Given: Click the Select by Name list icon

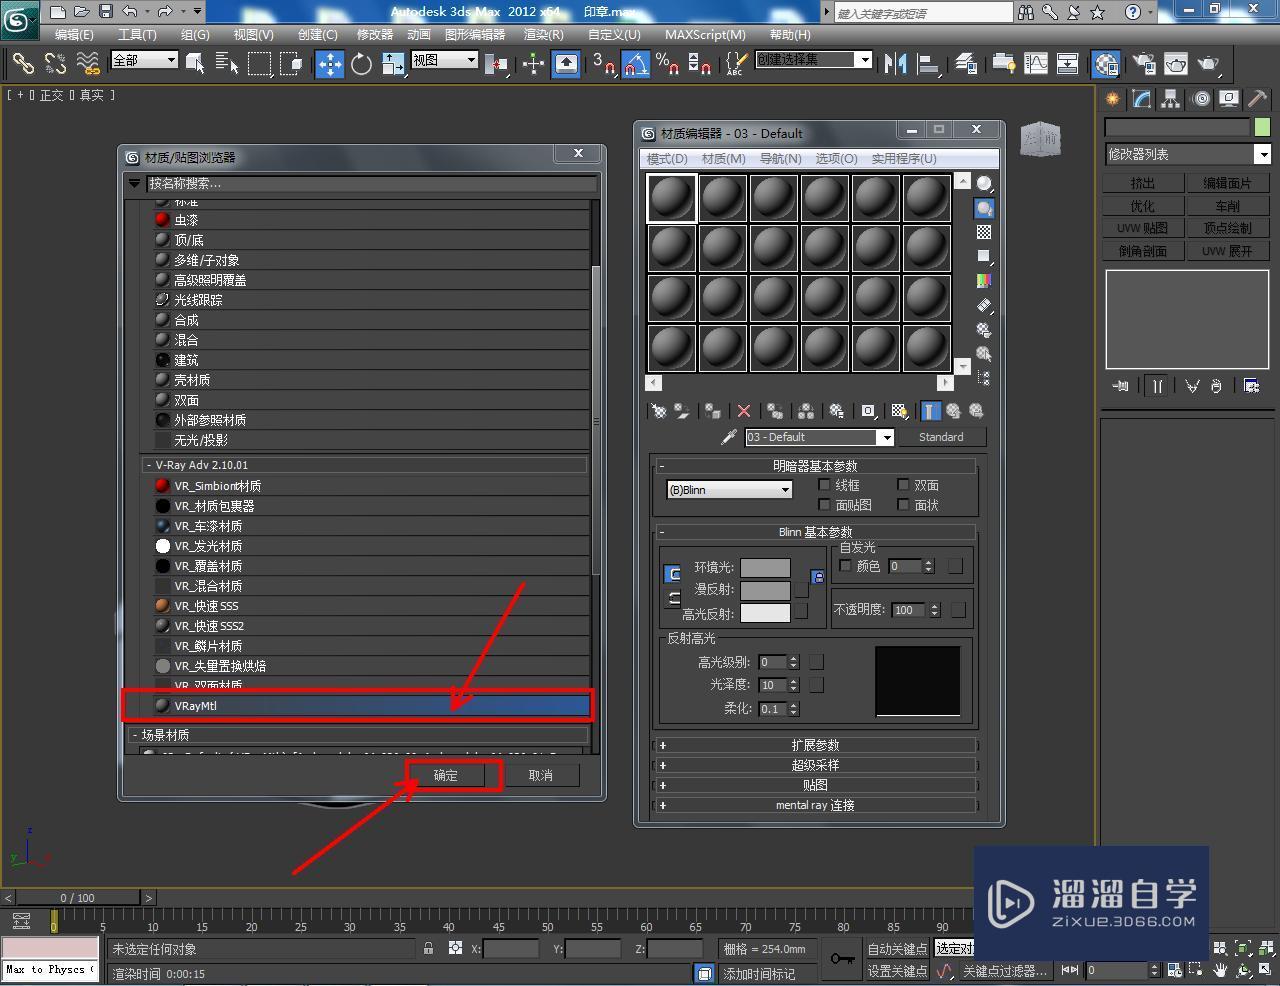Looking at the screenshot, I should click(227, 64).
